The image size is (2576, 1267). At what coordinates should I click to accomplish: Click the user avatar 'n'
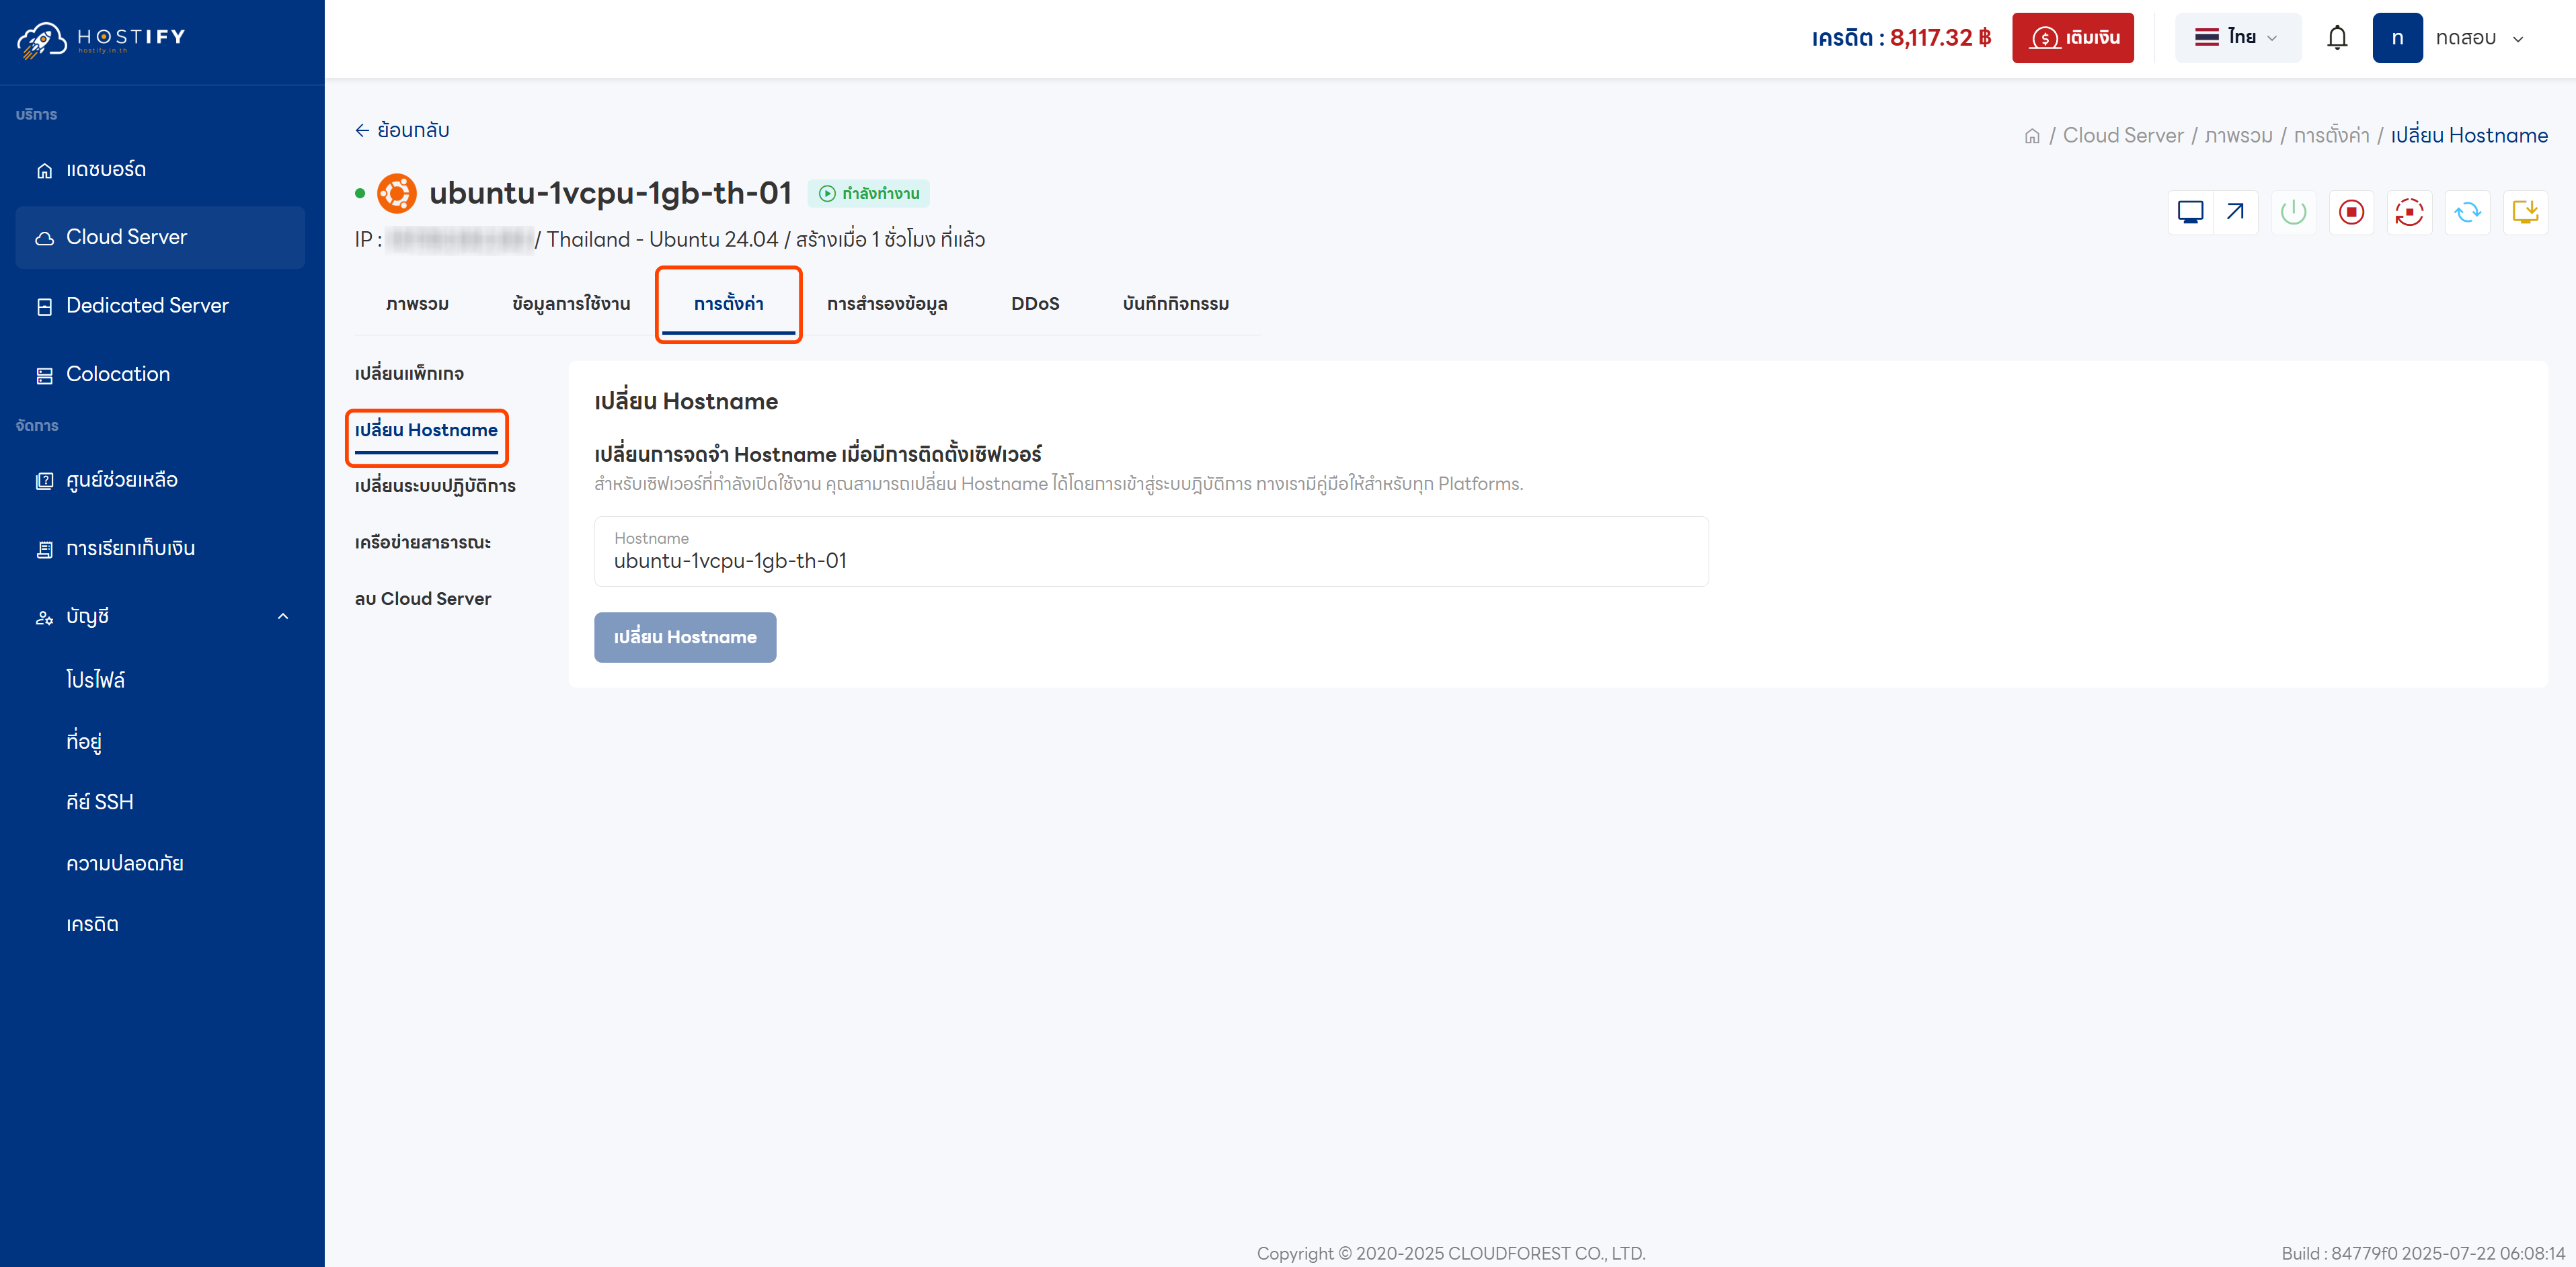point(2397,38)
